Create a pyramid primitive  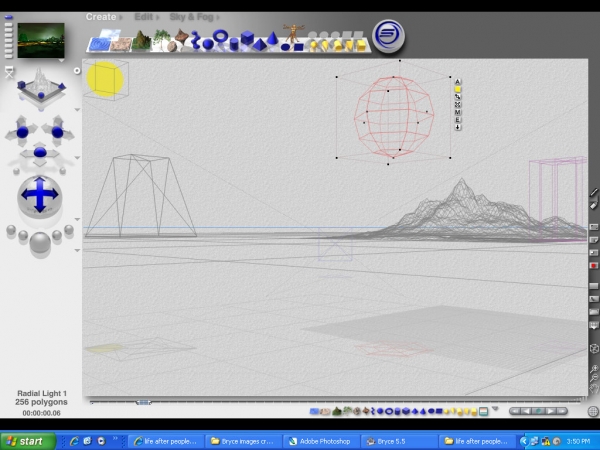260,45
